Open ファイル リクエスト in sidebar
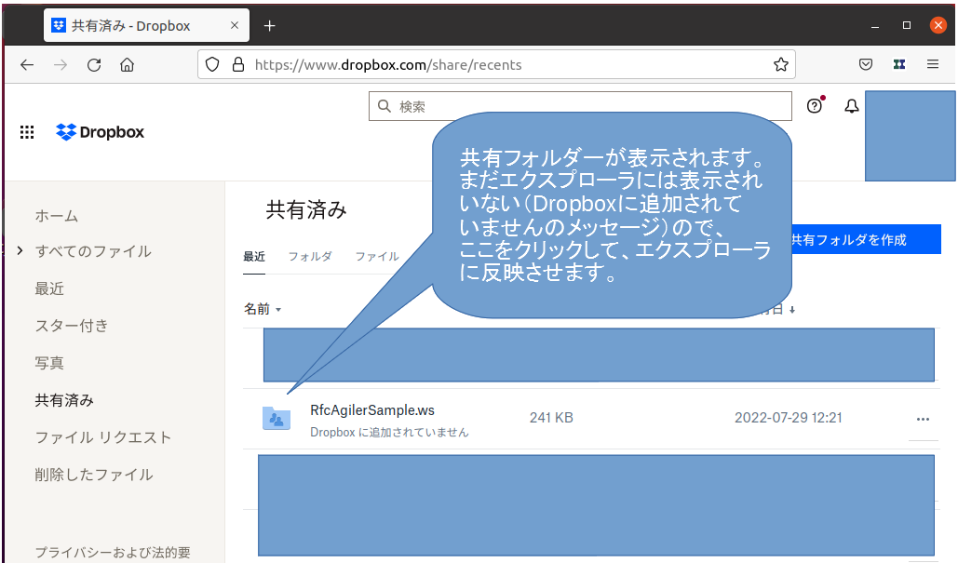The height and width of the screenshot is (563, 958). (103, 438)
